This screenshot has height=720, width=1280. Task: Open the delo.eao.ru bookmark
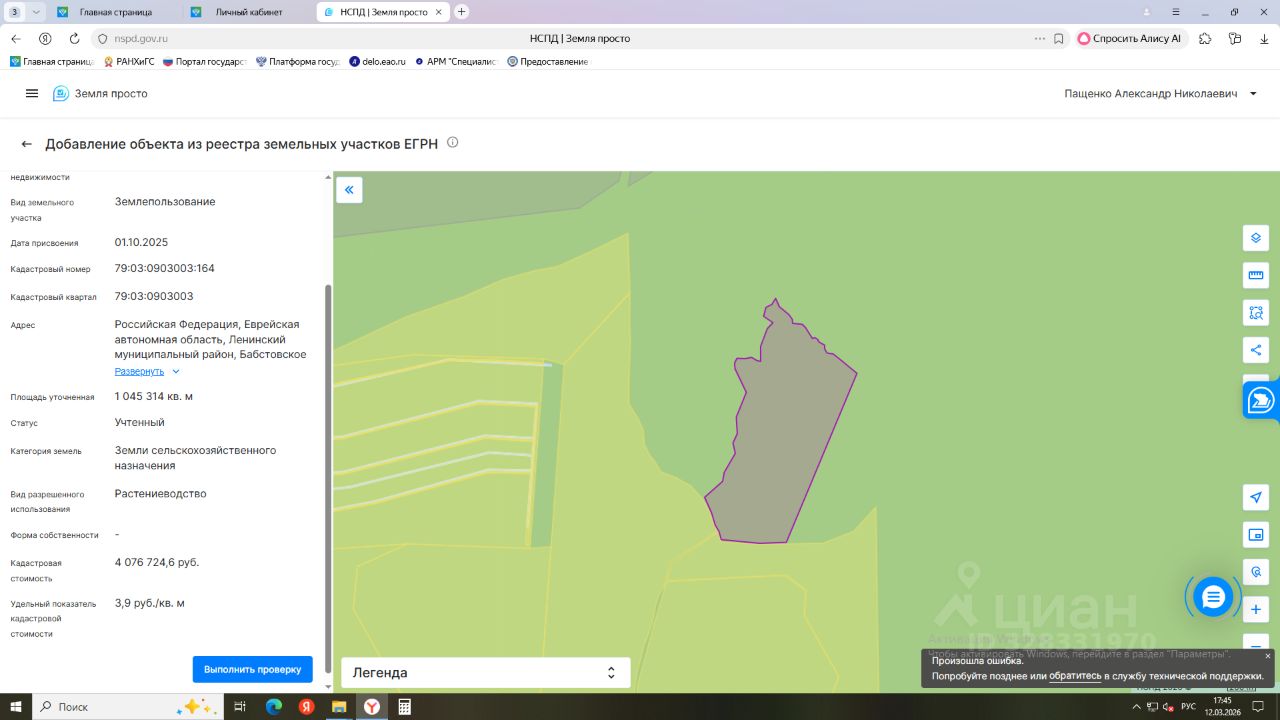coord(378,62)
